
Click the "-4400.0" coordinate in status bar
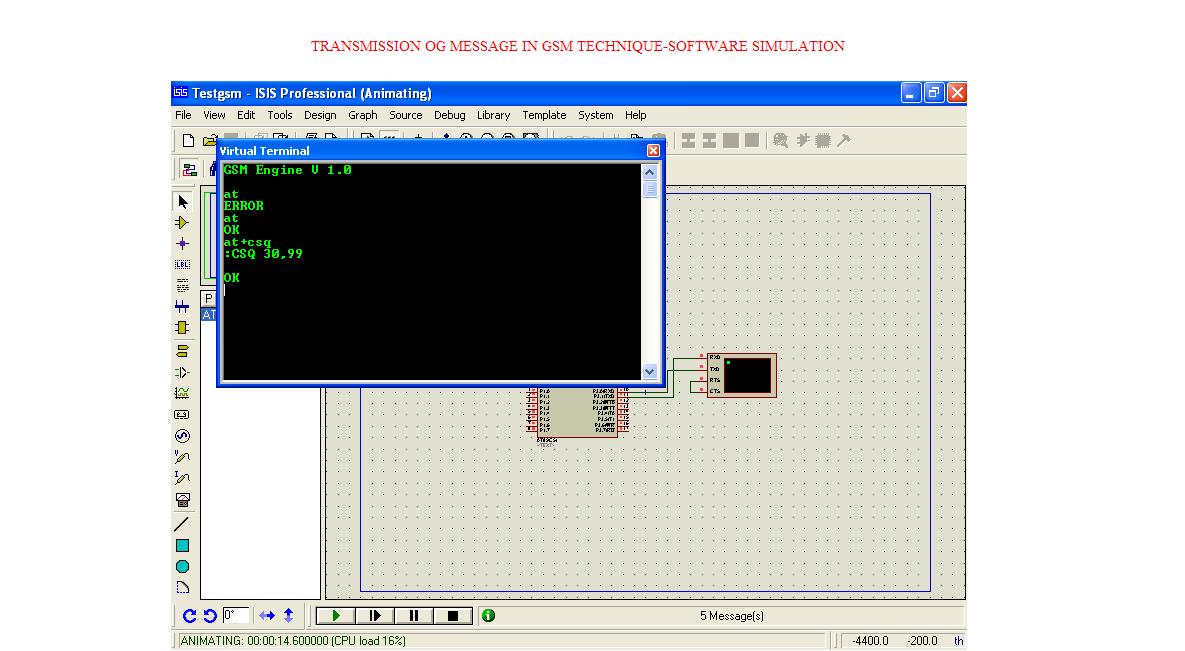(871, 640)
